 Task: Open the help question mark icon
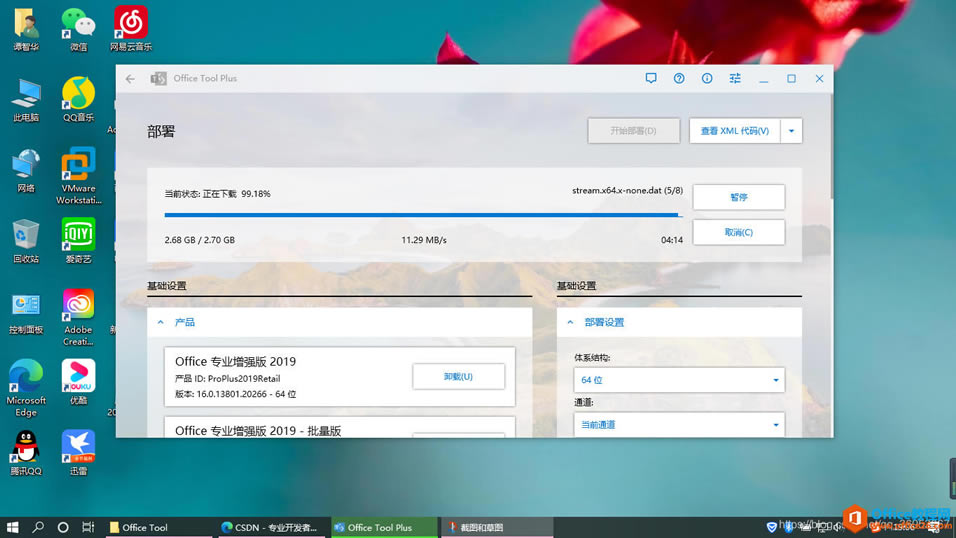(x=679, y=78)
